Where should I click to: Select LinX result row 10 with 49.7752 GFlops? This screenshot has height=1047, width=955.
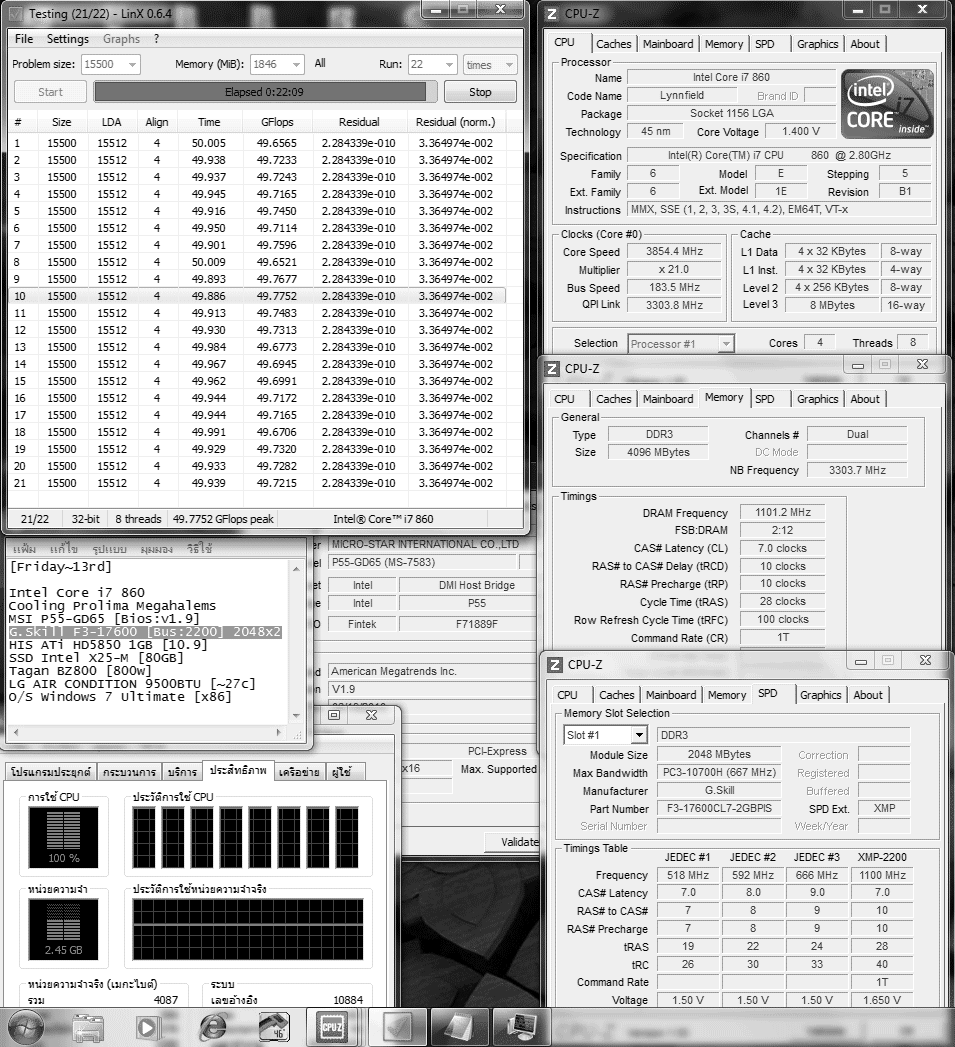[258, 296]
